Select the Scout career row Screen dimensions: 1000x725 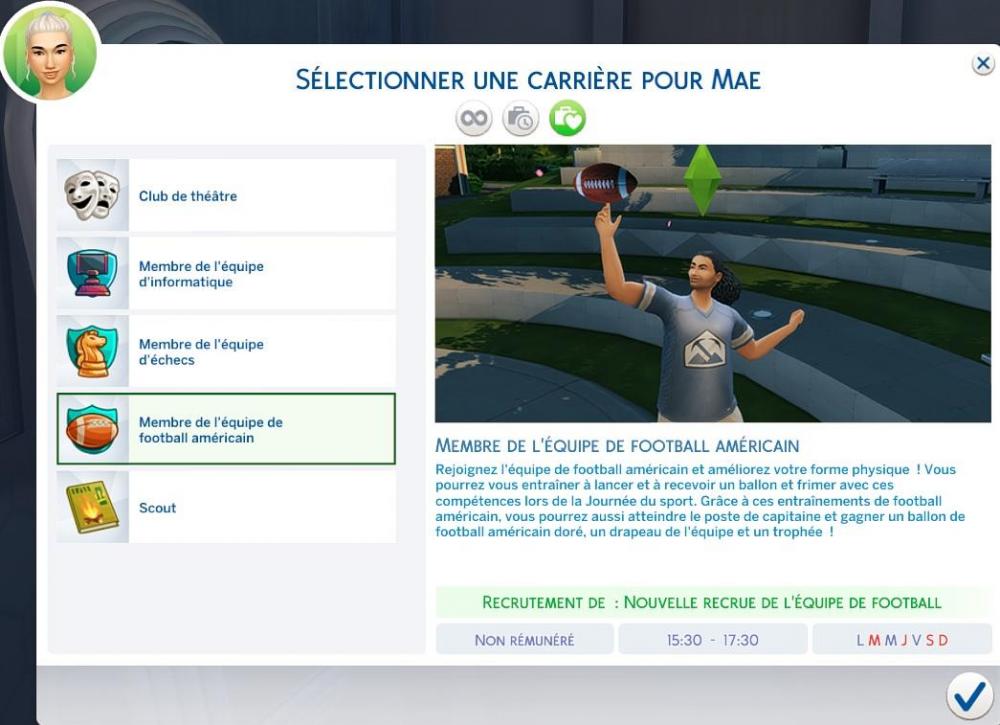pos(226,507)
